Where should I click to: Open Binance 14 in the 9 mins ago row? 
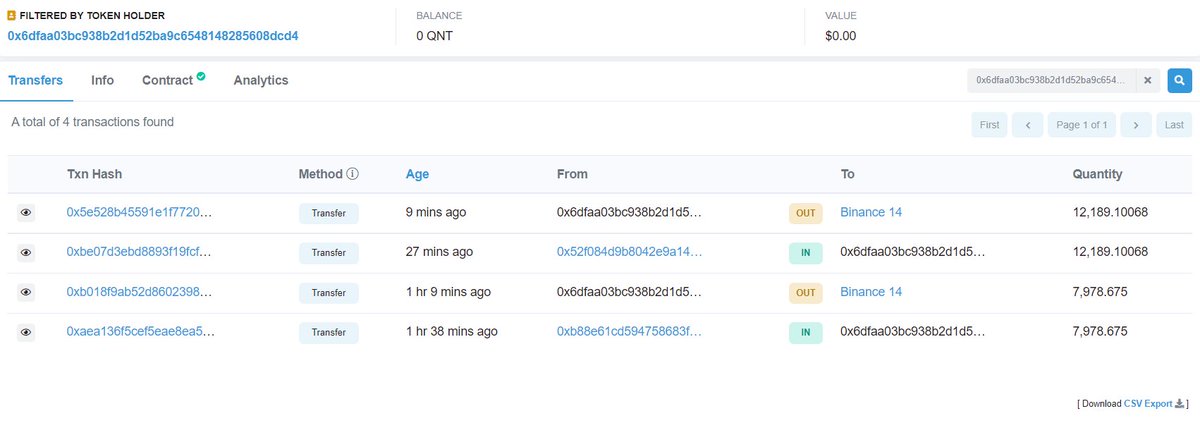871,213
